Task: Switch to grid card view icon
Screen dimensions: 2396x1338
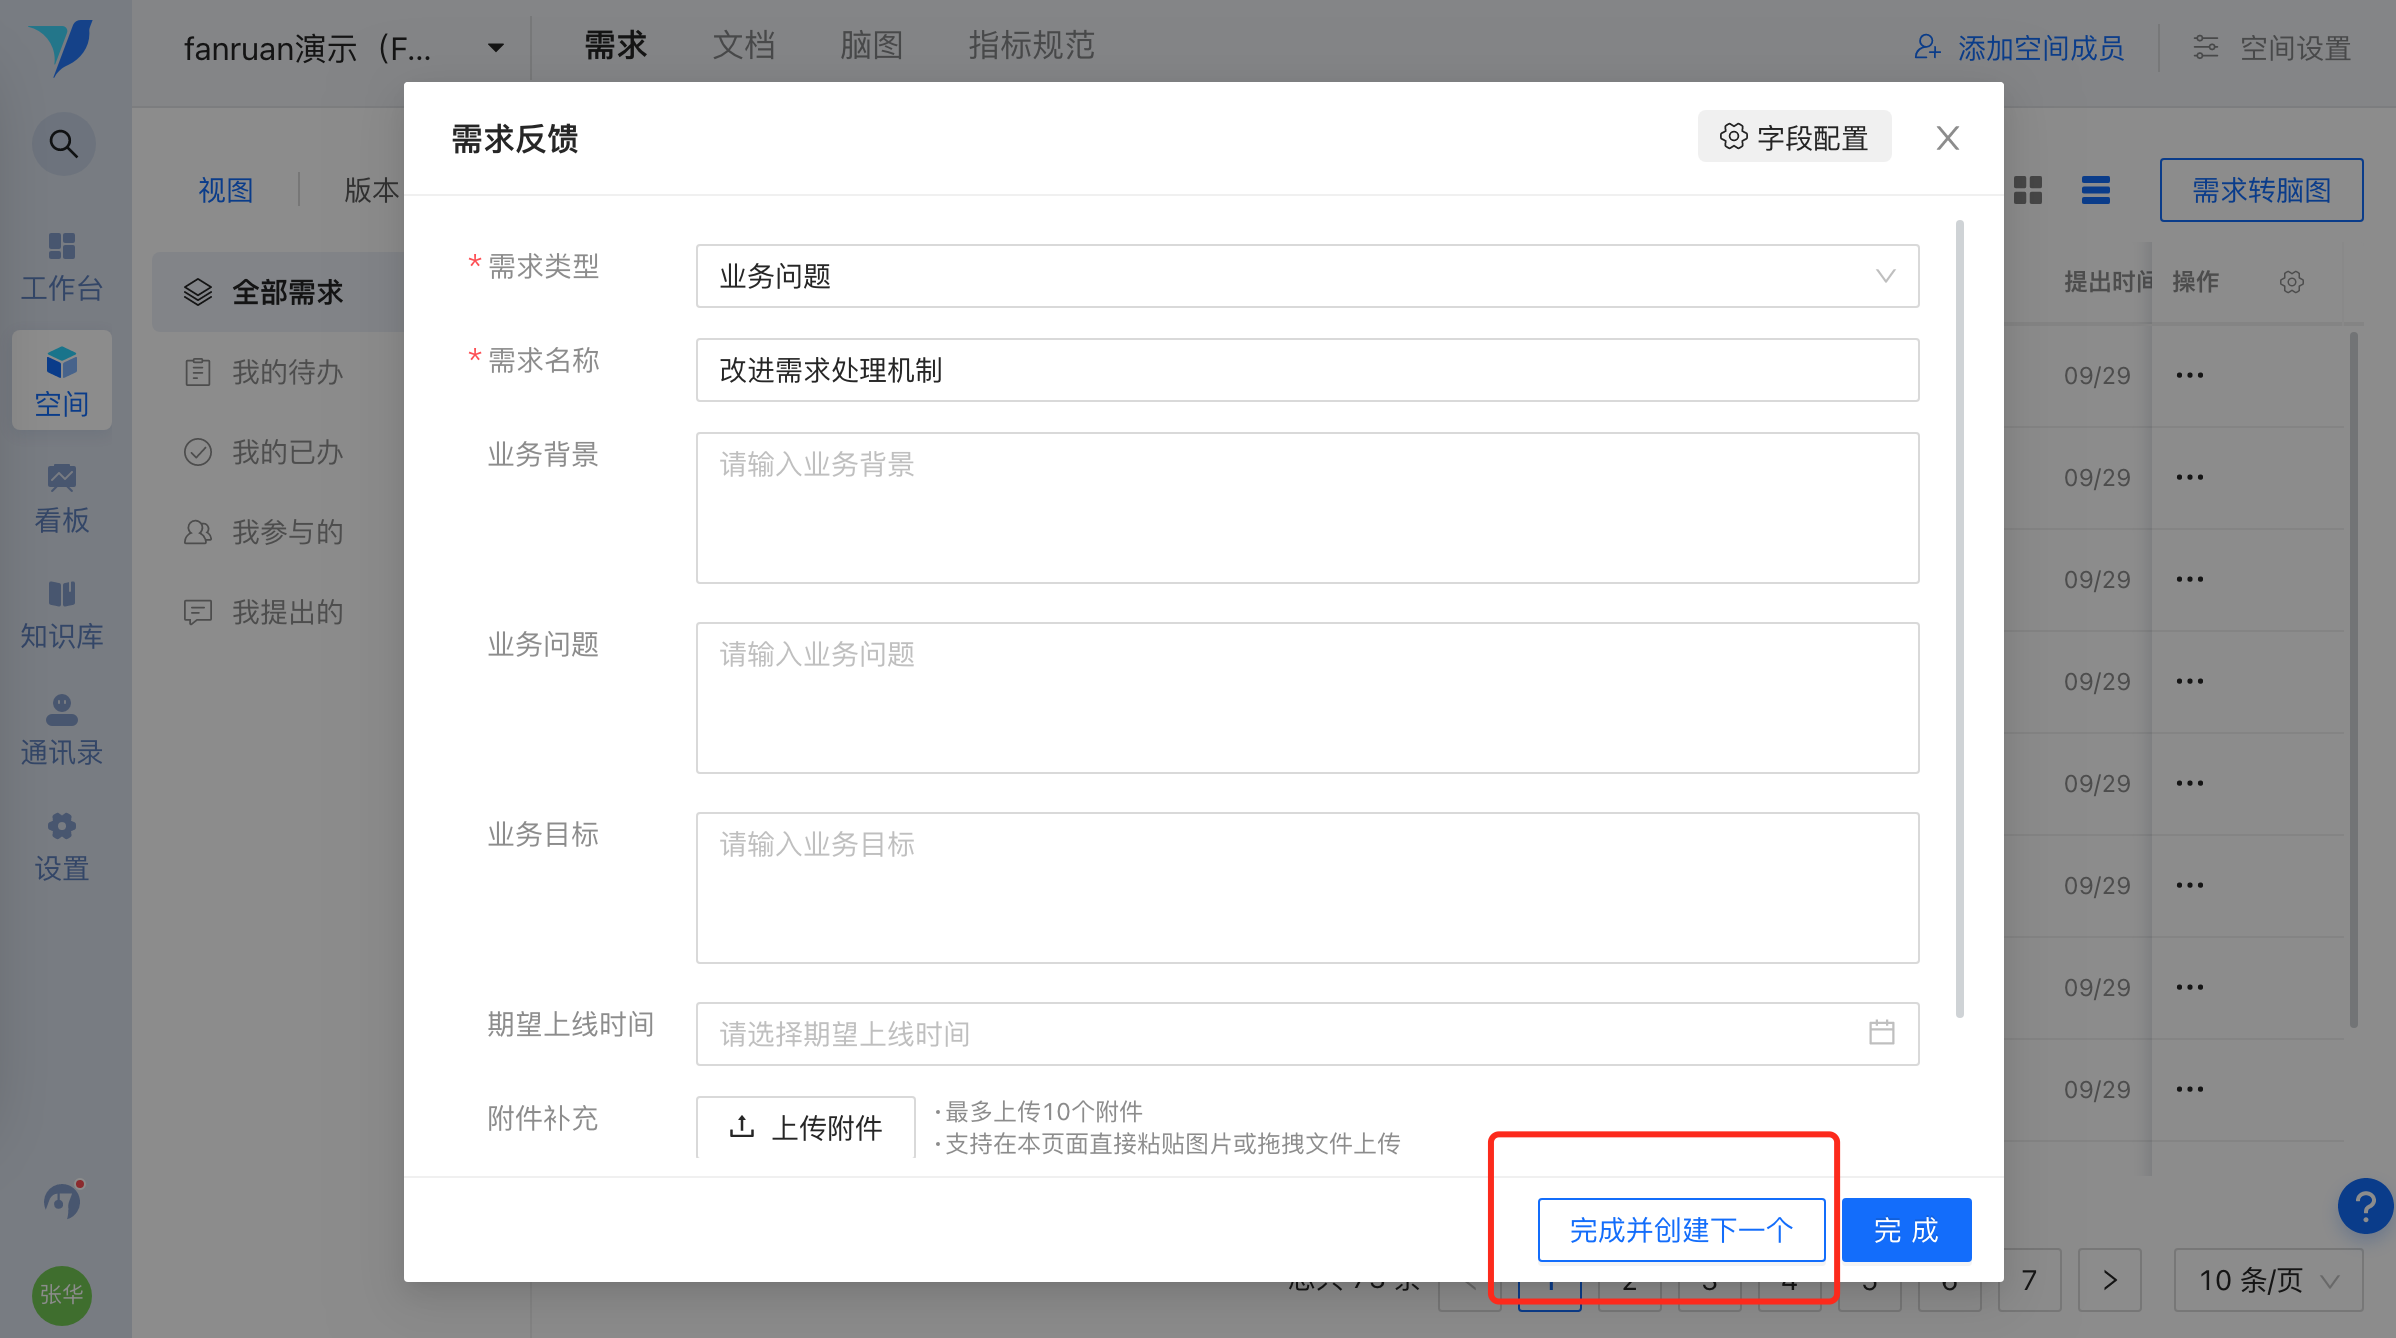Action: point(2028,190)
